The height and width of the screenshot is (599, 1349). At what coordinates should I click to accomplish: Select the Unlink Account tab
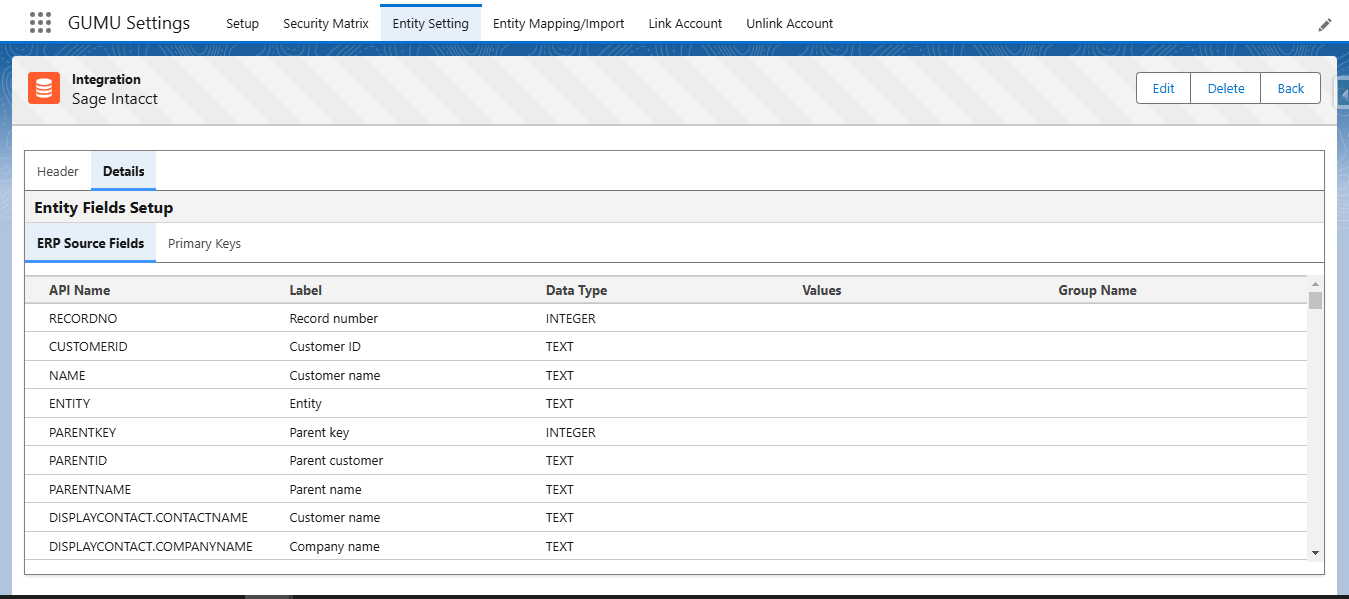pyautogui.click(x=789, y=23)
